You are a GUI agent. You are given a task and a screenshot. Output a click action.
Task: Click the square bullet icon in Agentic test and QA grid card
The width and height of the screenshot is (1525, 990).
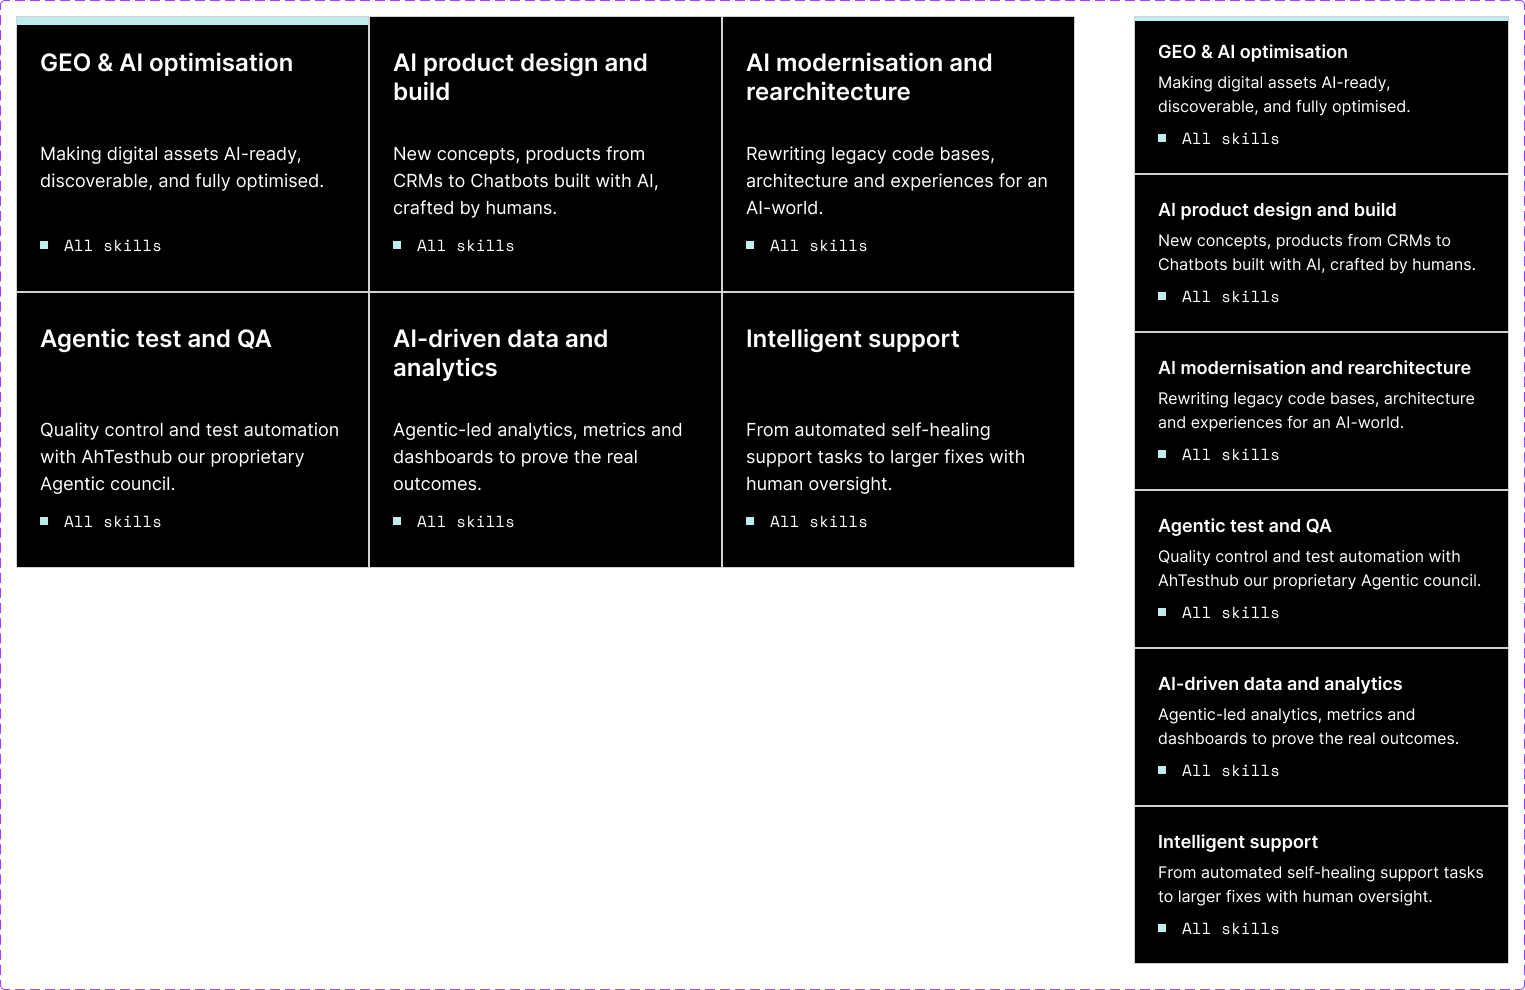(x=44, y=521)
